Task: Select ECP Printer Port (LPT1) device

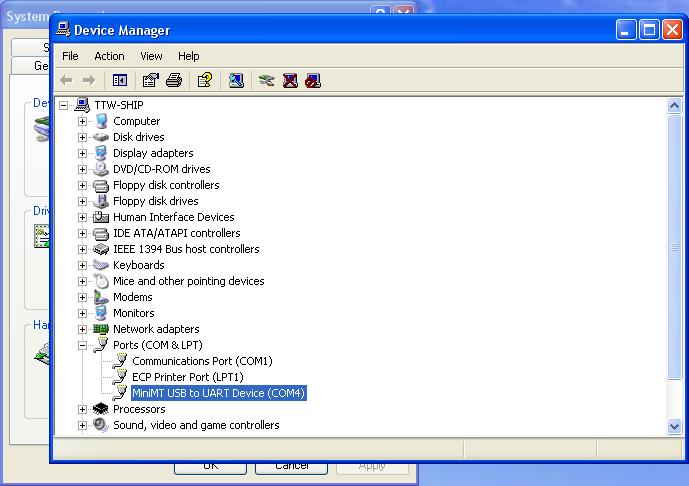Action: click(x=187, y=377)
